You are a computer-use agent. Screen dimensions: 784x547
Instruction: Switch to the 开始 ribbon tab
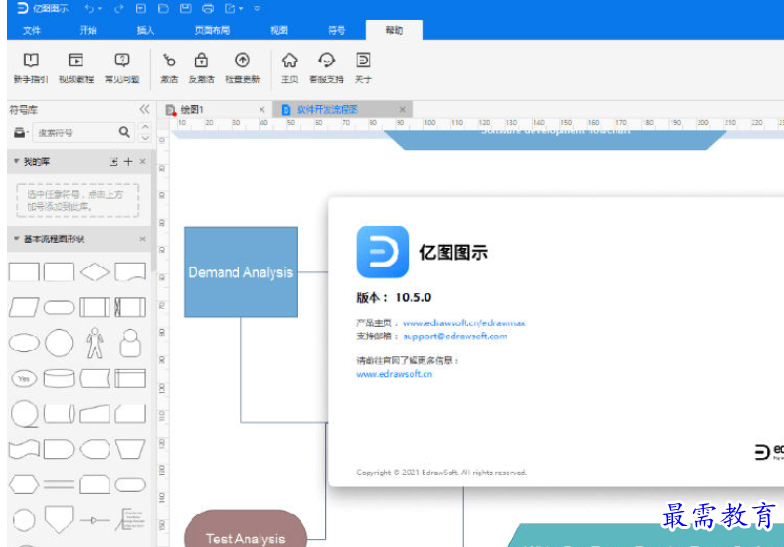coord(88,30)
